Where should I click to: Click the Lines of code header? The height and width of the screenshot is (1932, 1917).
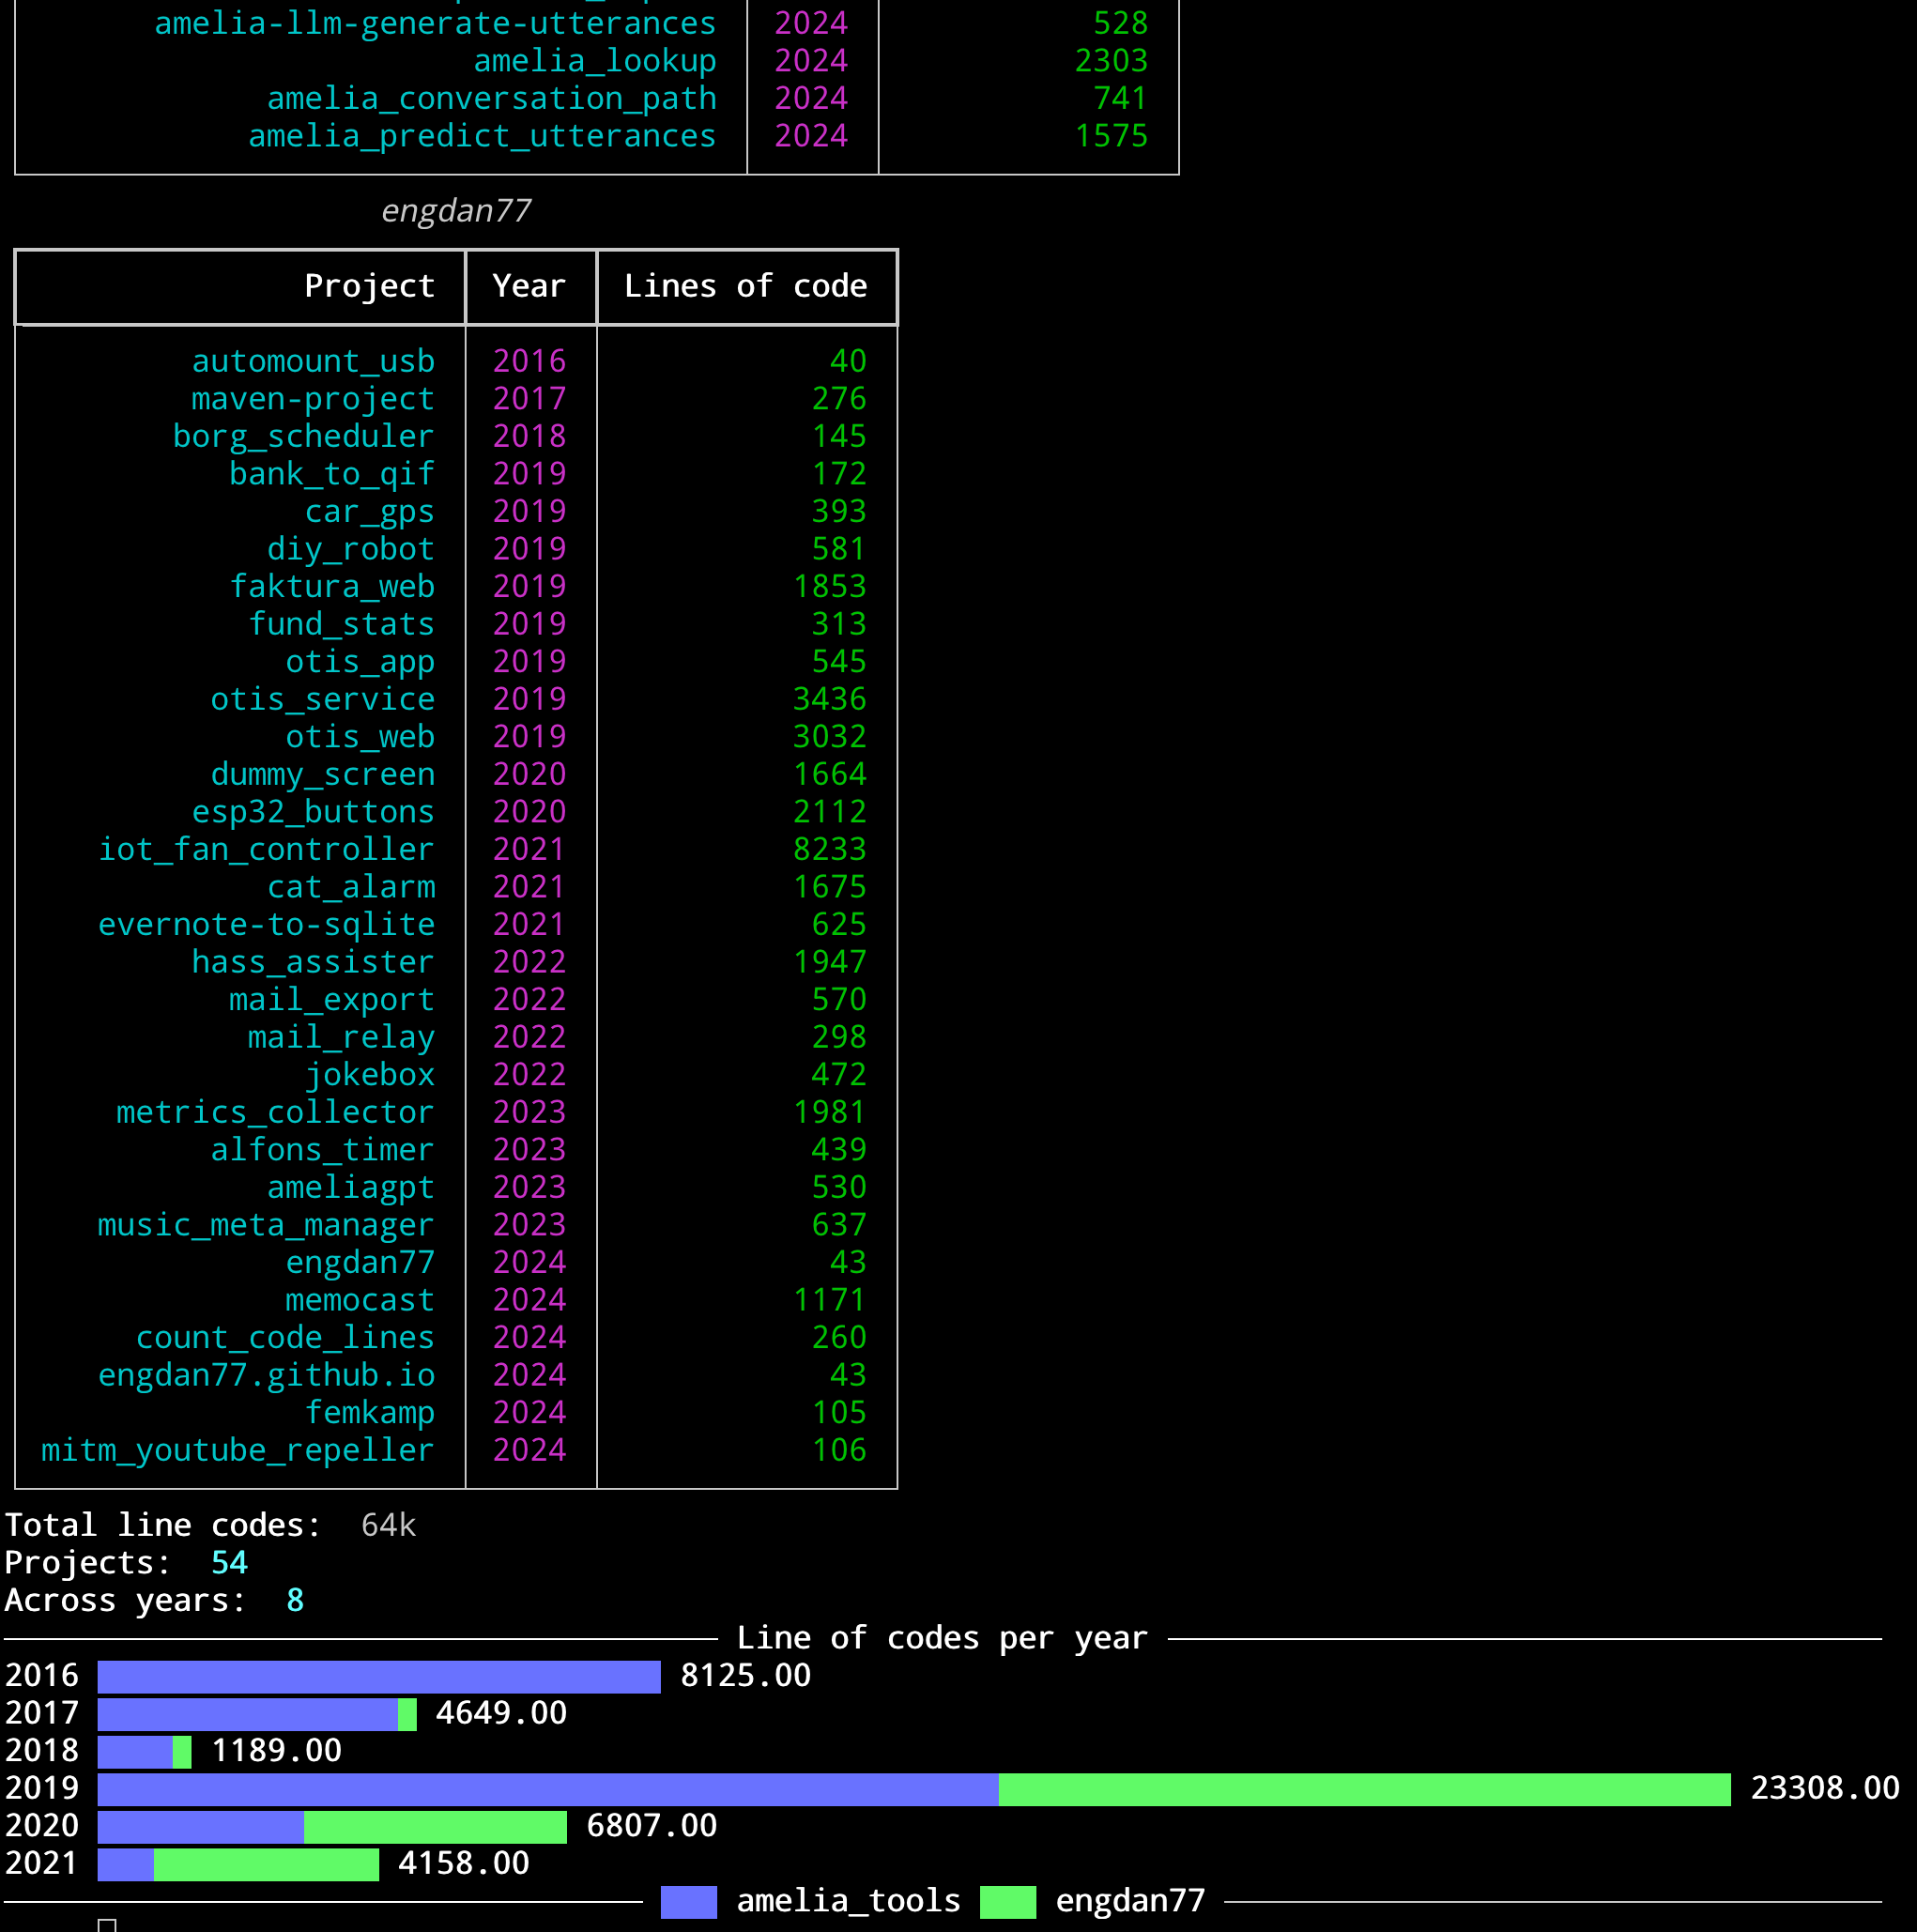(745, 286)
